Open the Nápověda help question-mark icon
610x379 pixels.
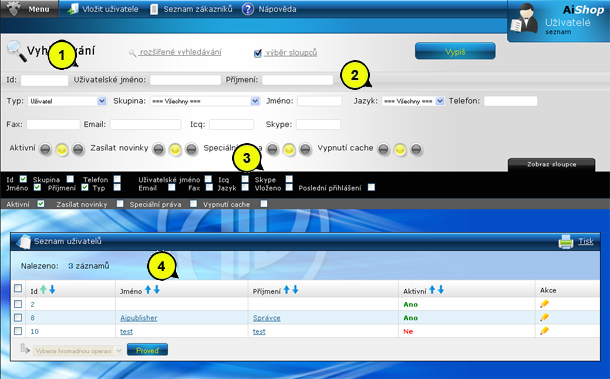click(x=248, y=9)
